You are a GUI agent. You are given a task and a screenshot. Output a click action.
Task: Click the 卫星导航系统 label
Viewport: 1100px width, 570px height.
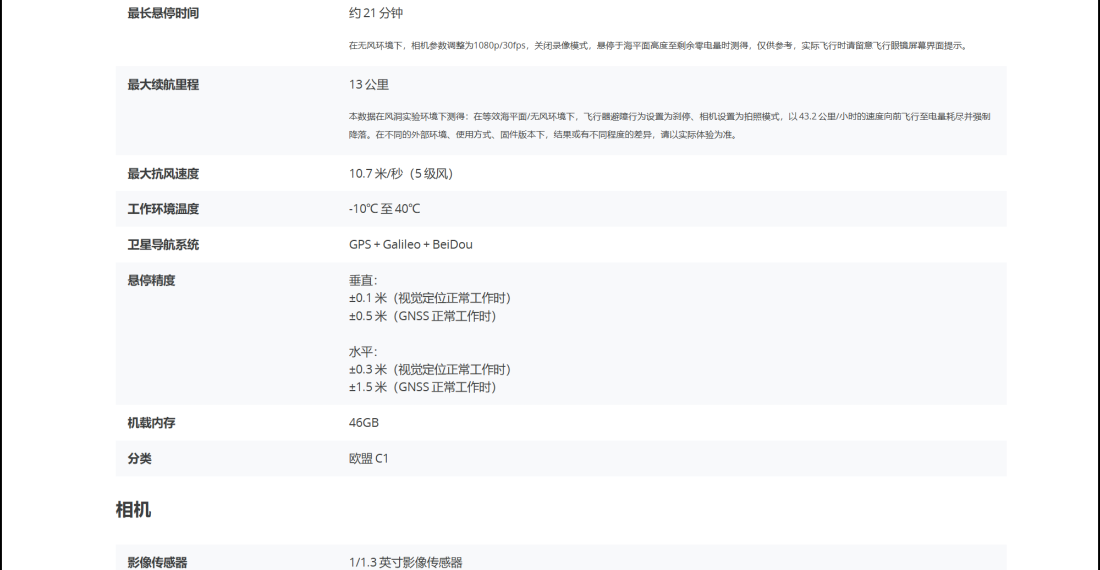coord(162,245)
